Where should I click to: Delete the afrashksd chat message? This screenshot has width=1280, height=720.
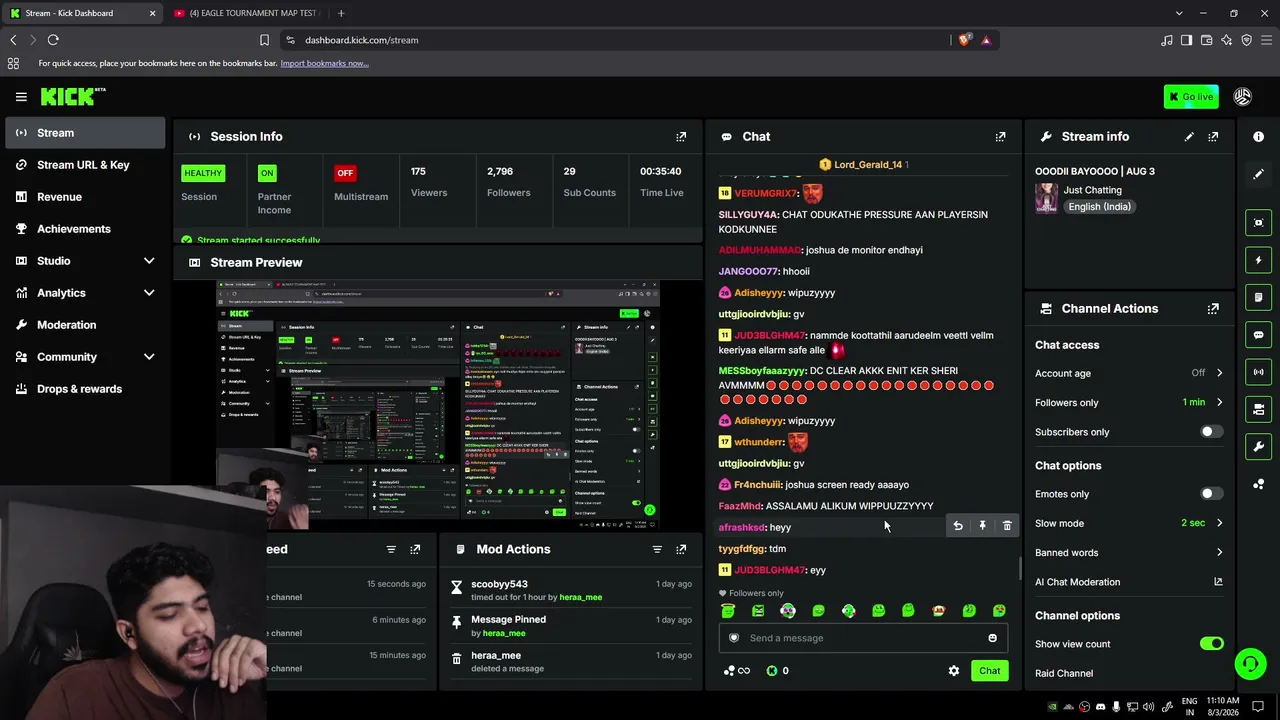[x=1007, y=526]
